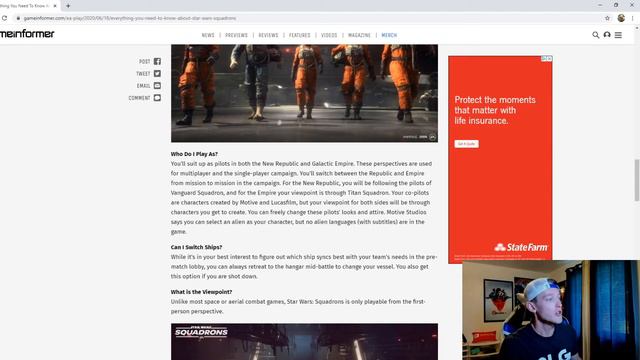Click the page vertical scrollbar thumb

pos(636,180)
